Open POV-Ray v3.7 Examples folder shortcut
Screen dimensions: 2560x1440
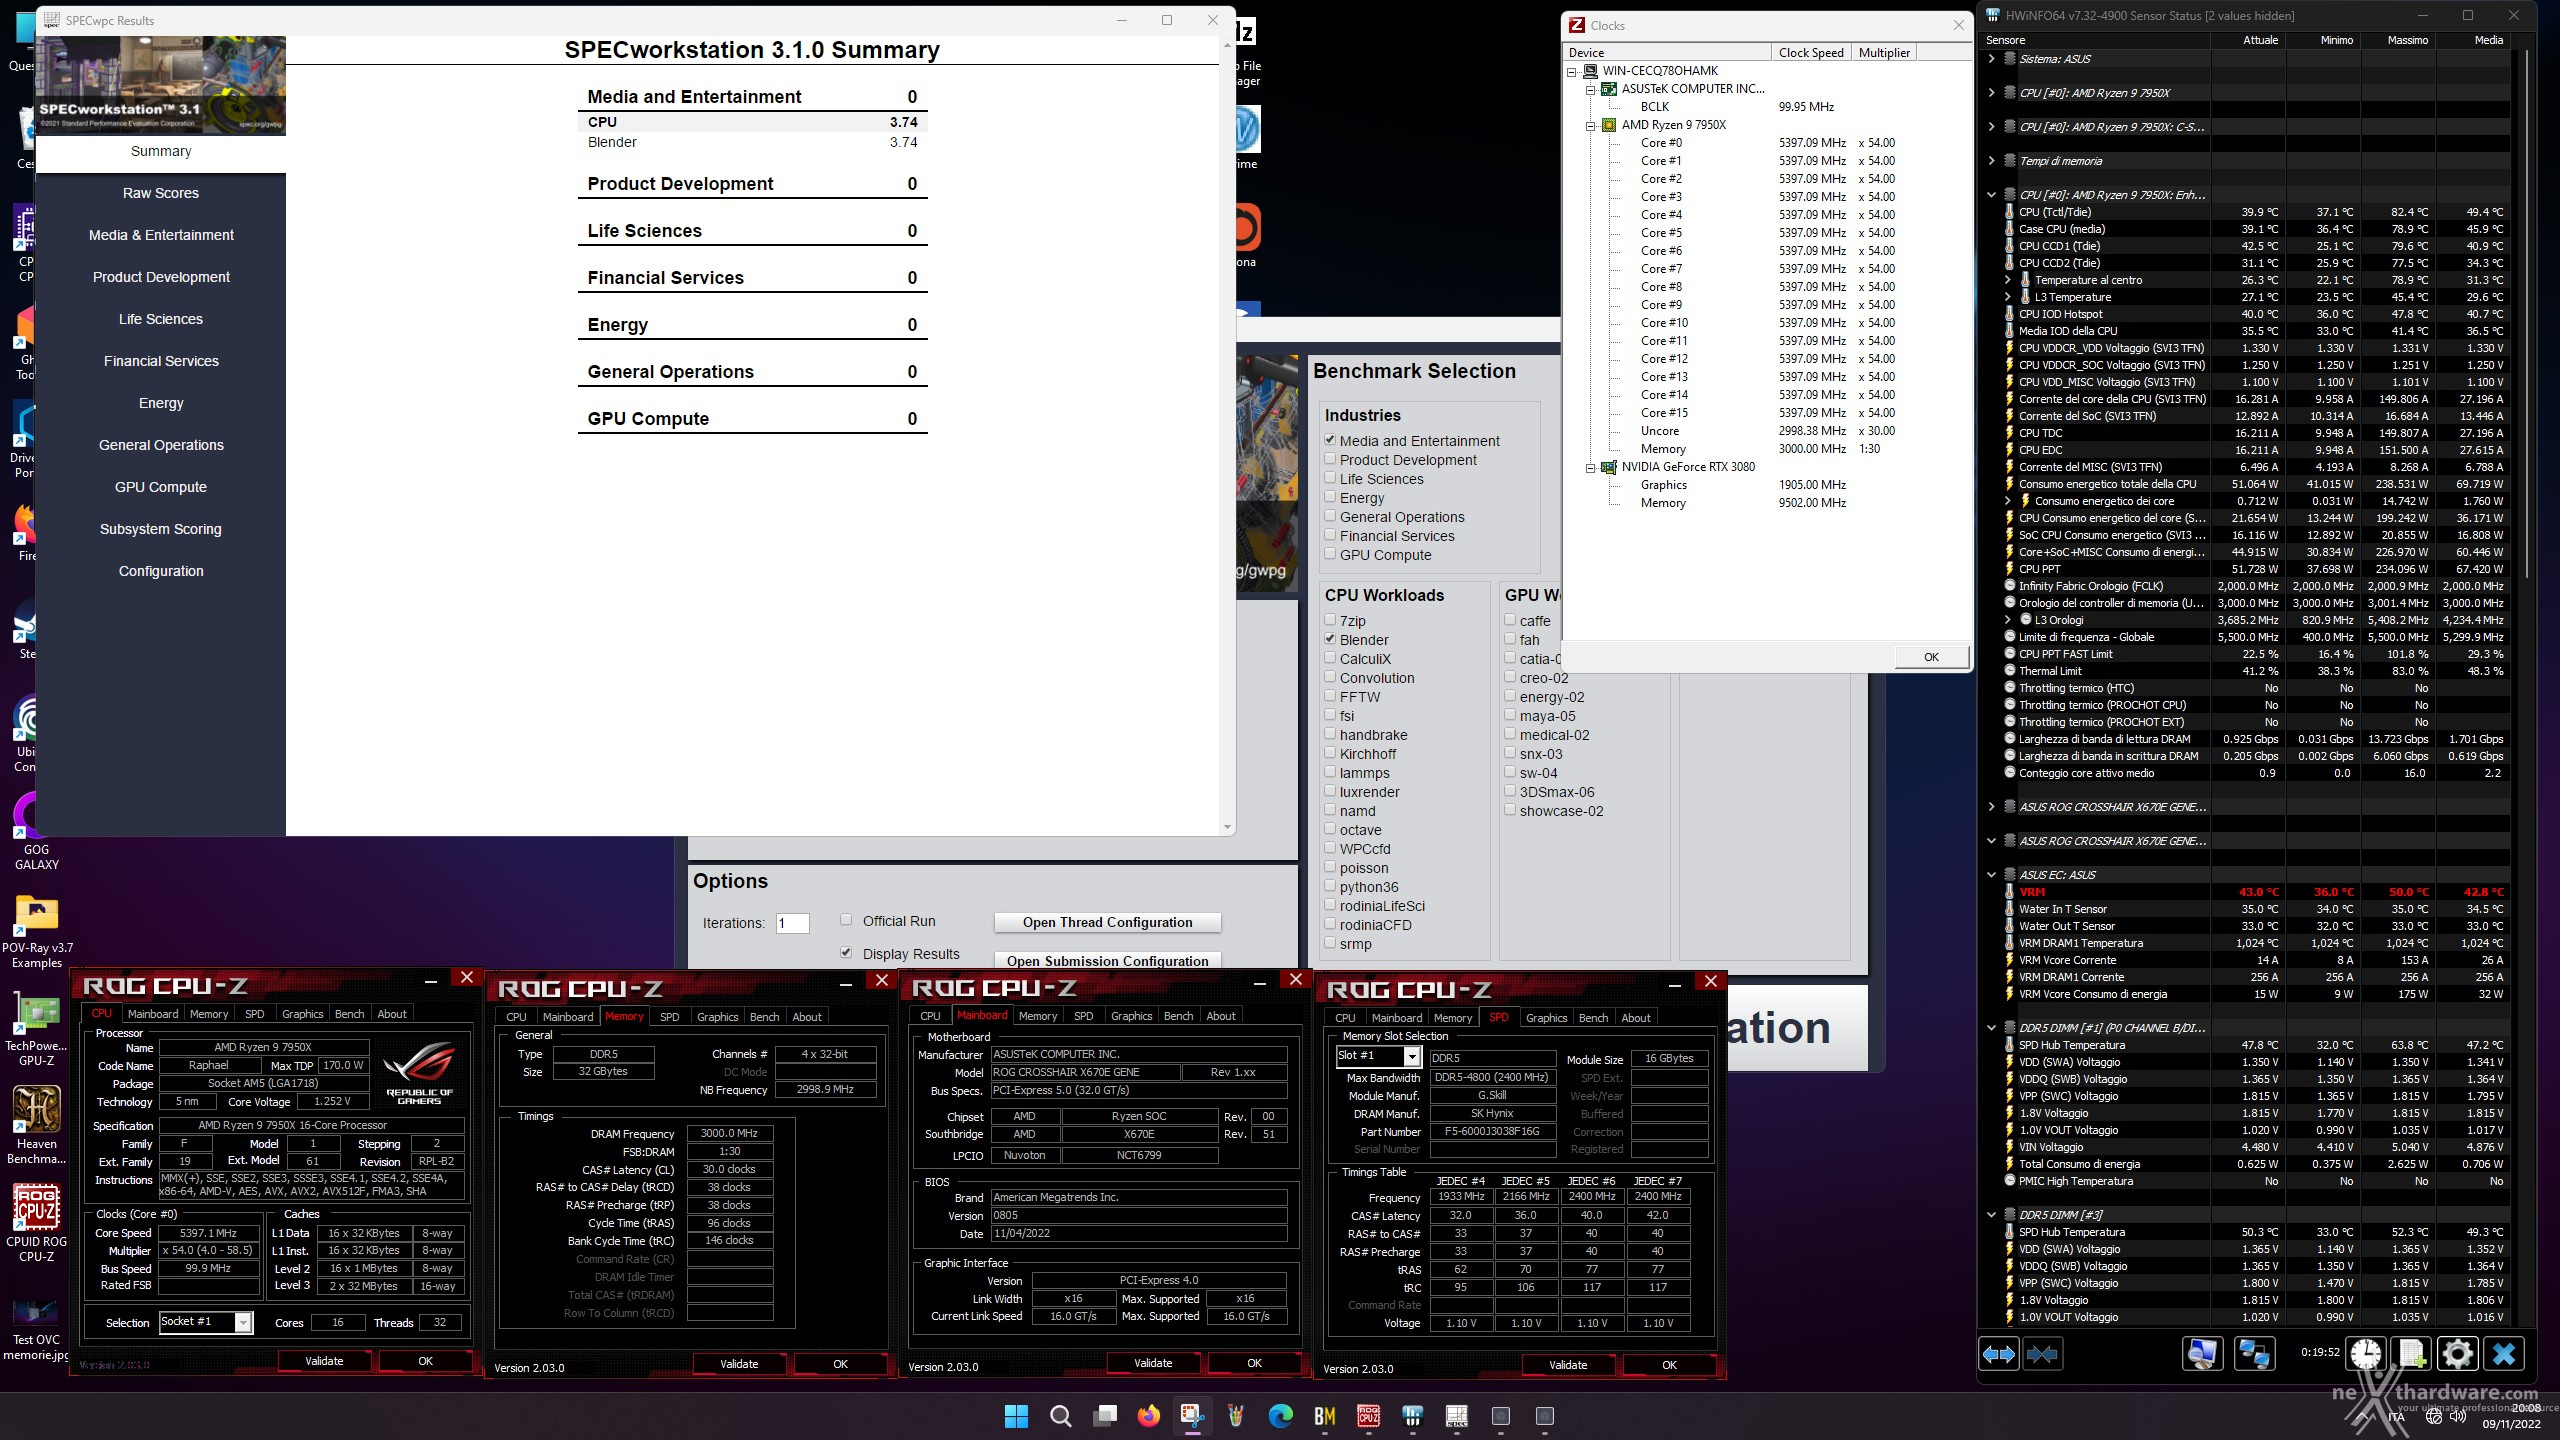click(37, 932)
